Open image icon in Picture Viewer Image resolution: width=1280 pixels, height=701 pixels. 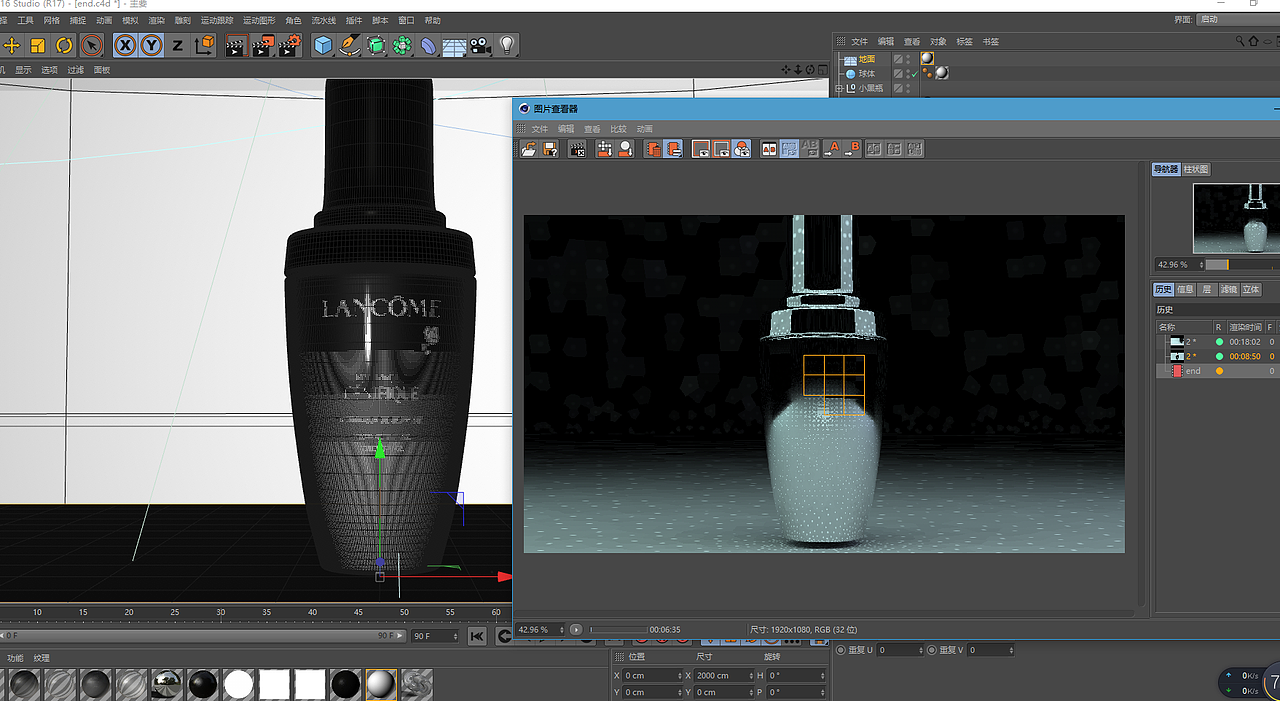pos(529,149)
